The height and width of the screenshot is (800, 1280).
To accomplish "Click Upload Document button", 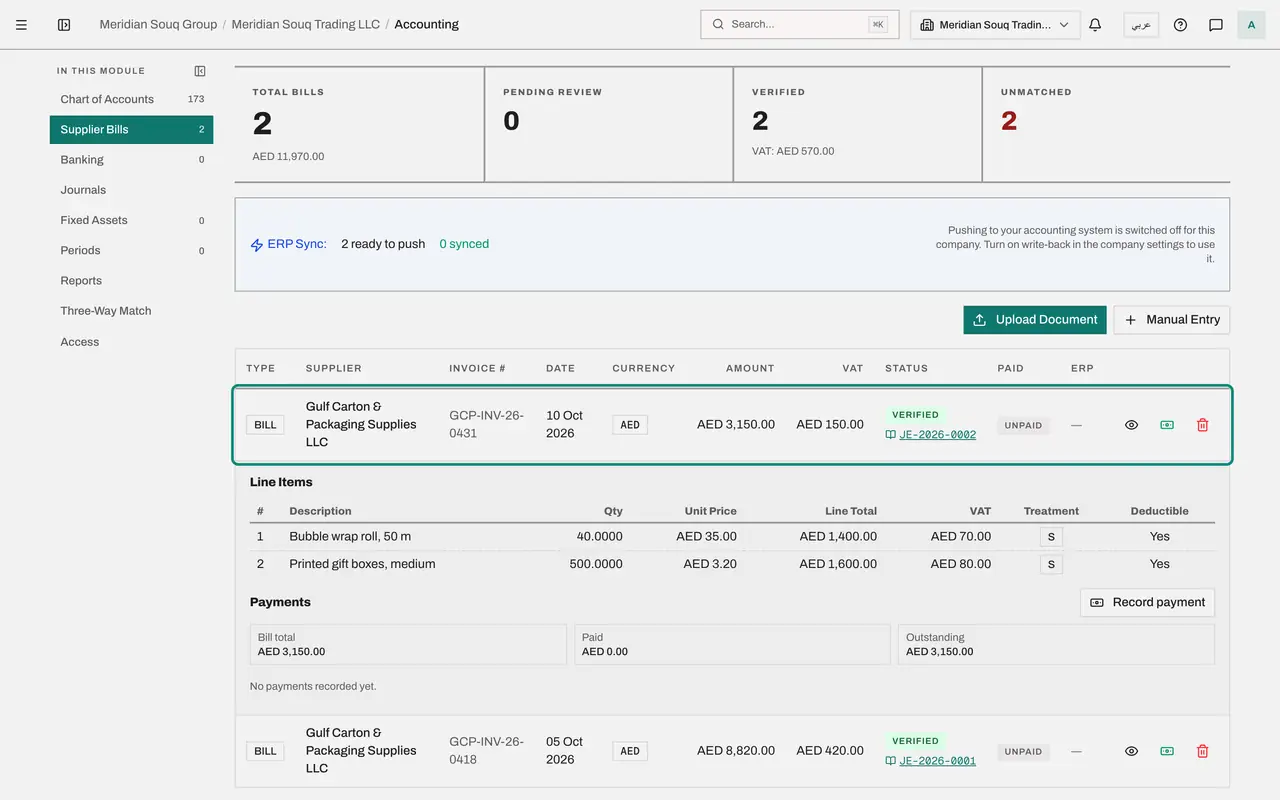I will [x=1035, y=320].
